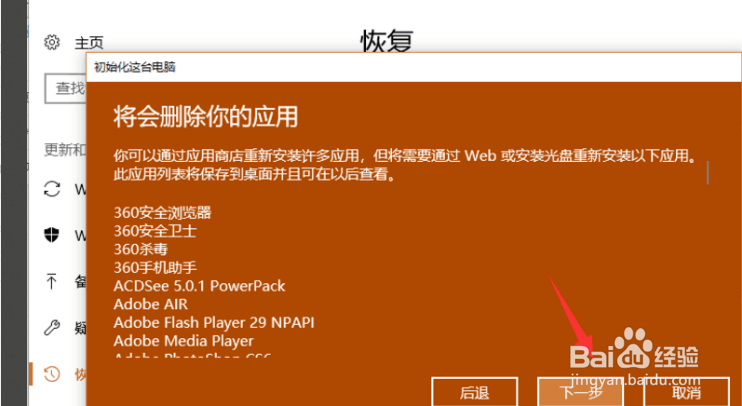
Task: Click the troubleshoot wrench icon in sidebar
Action: pos(52,327)
